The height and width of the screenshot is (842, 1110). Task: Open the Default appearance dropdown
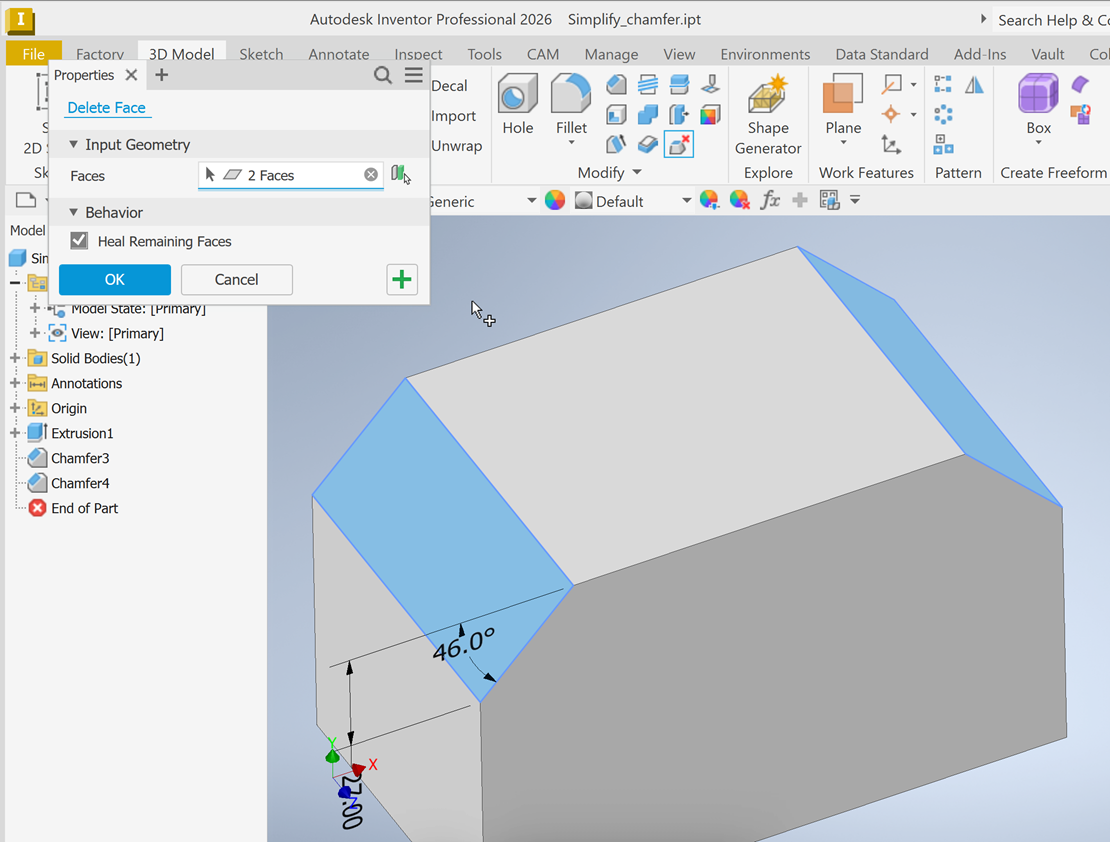tap(686, 200)
